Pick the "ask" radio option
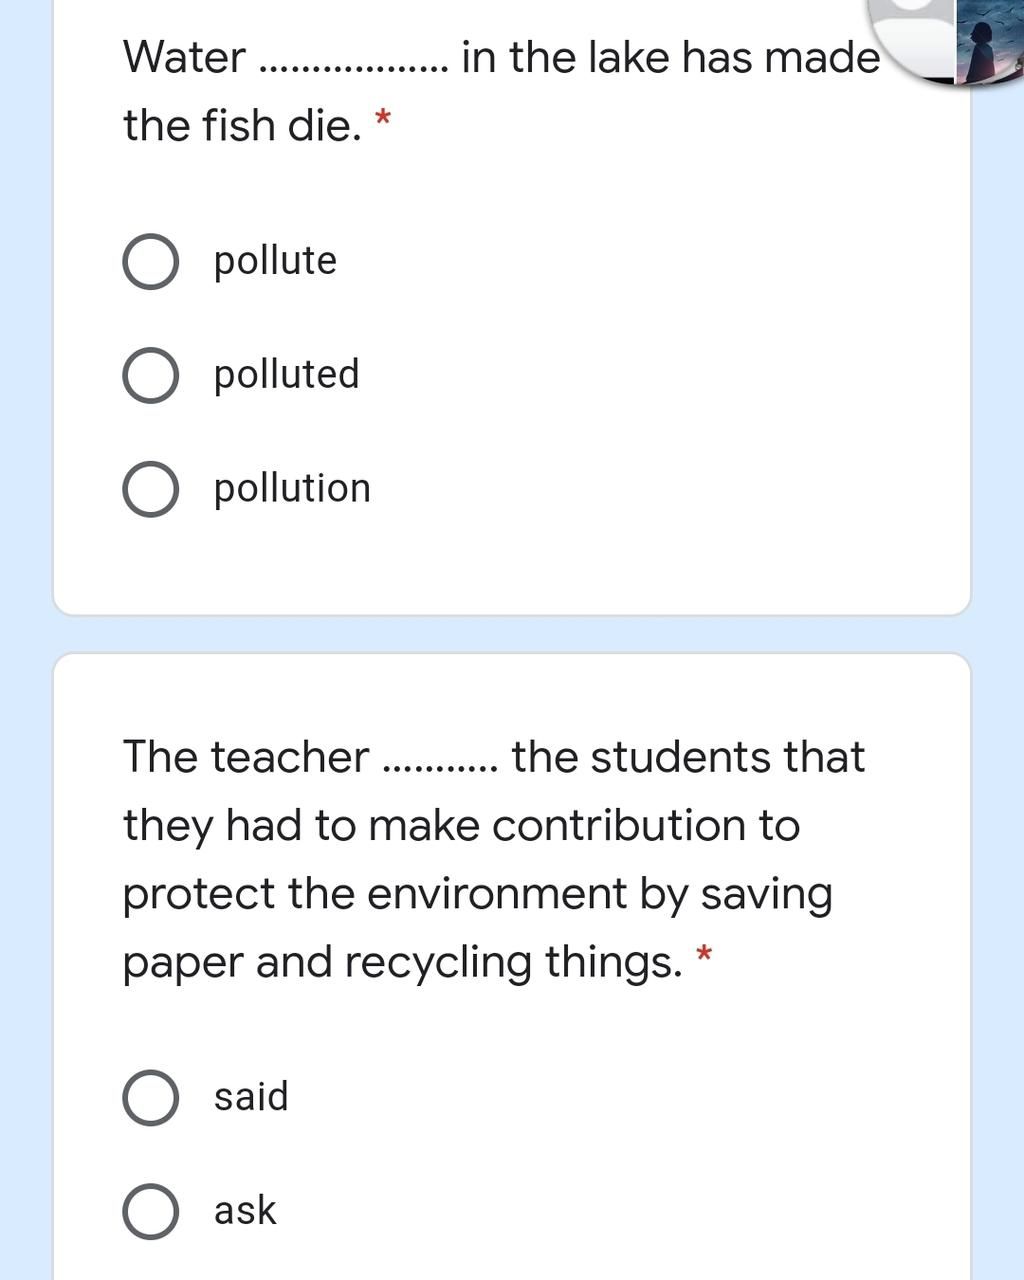Screen dimensions: 1024x1280 point(151,1212)
